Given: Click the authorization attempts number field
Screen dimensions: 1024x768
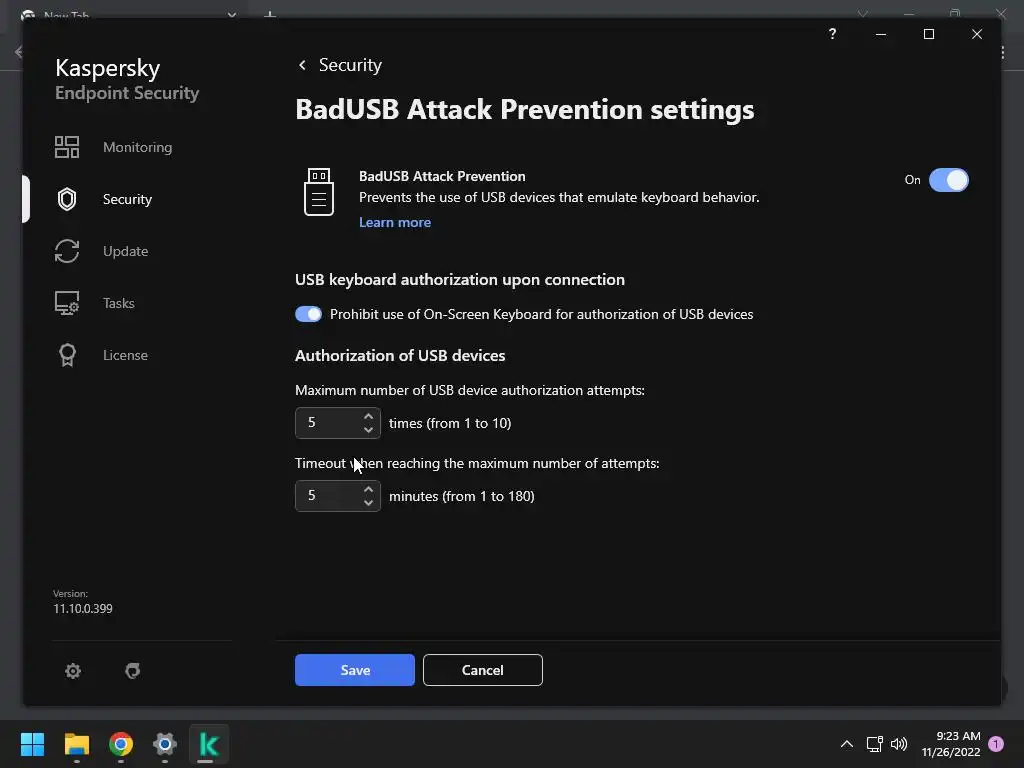Looking at the screenshot, I should (338, 423).
